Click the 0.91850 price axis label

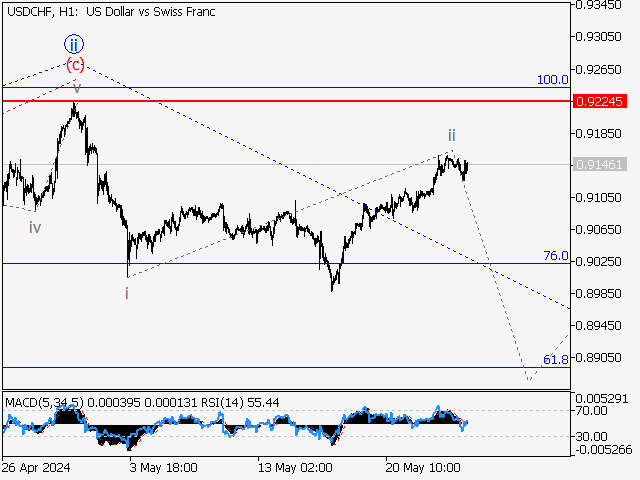coord(598,133)
